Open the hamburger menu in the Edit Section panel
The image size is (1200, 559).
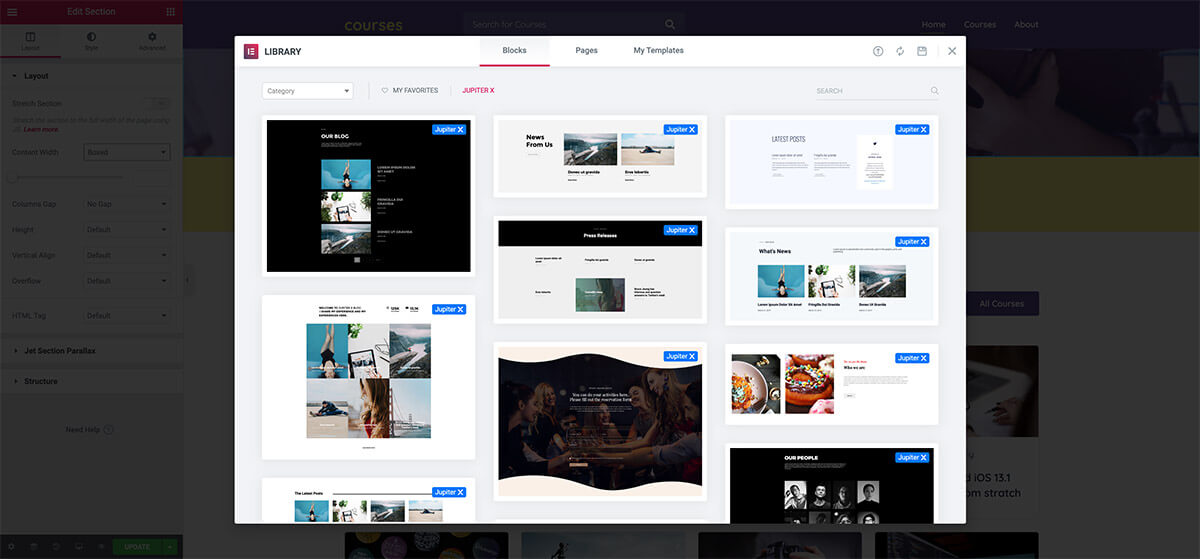(x=12, y=11)
